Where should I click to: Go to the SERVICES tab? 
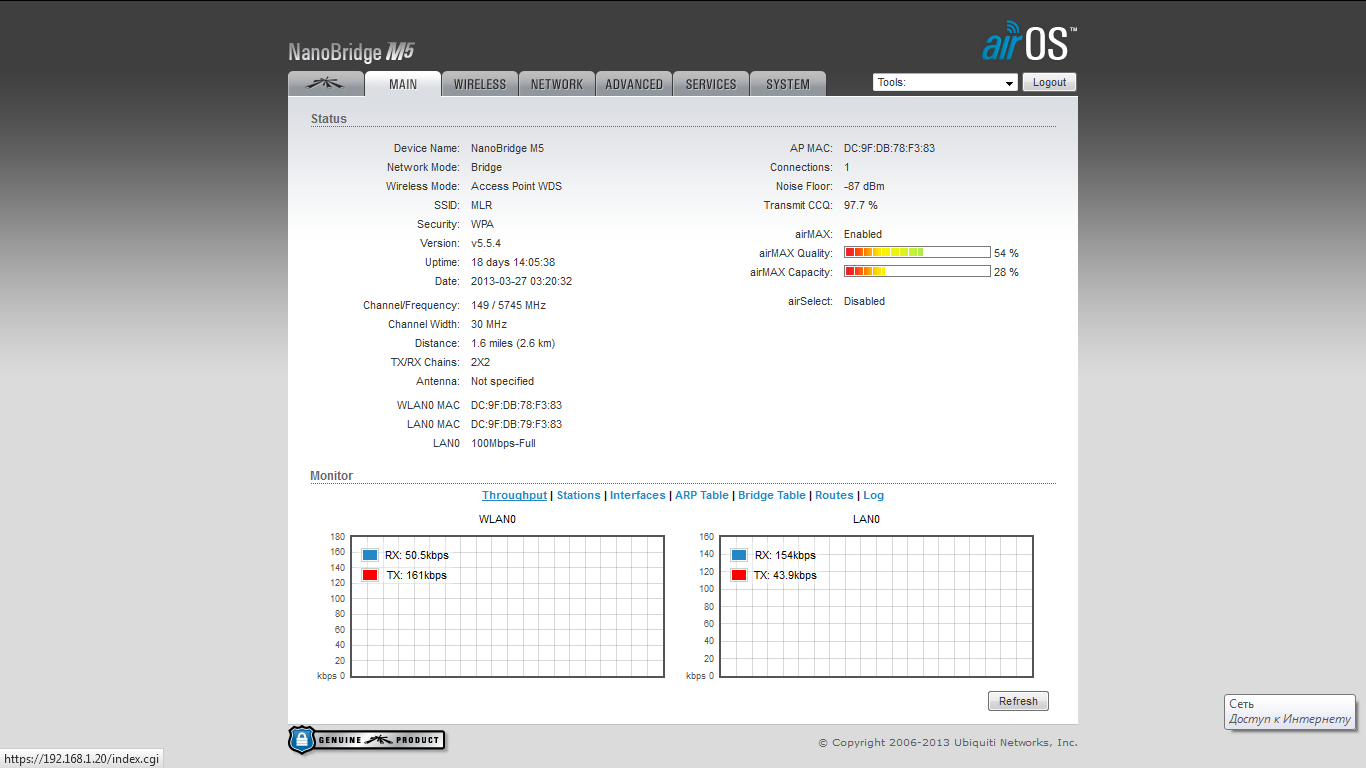pos(711,84)
